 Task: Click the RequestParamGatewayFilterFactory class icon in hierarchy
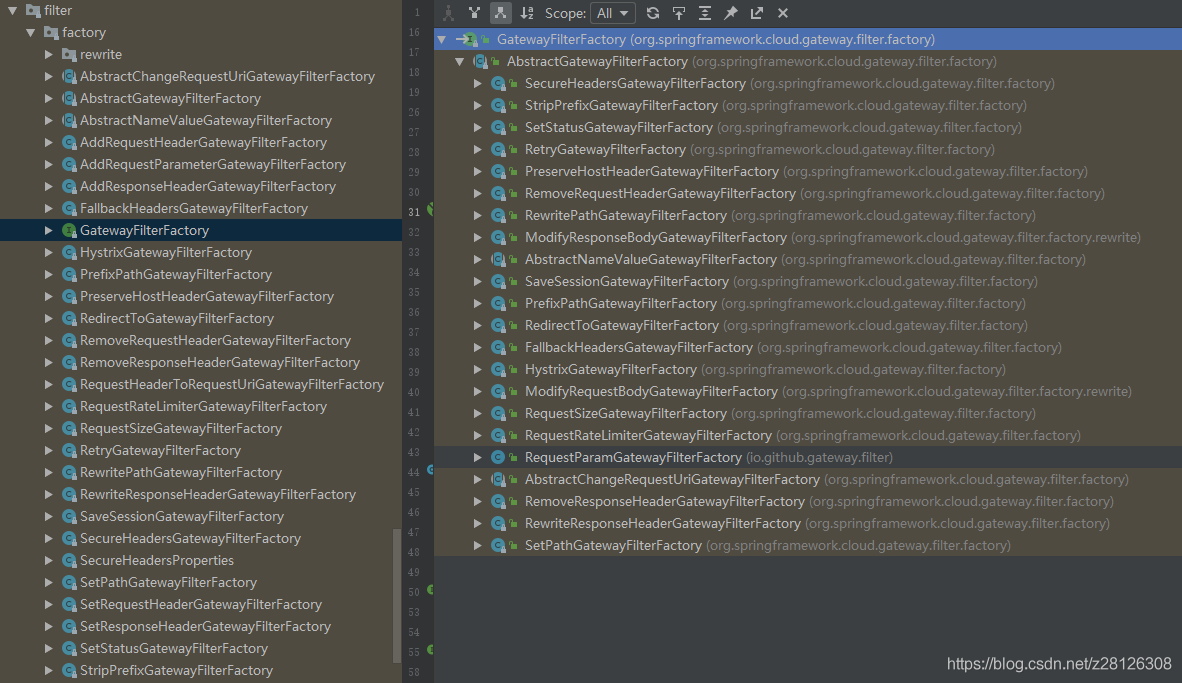pyautogui.click(x=498, y=458)
